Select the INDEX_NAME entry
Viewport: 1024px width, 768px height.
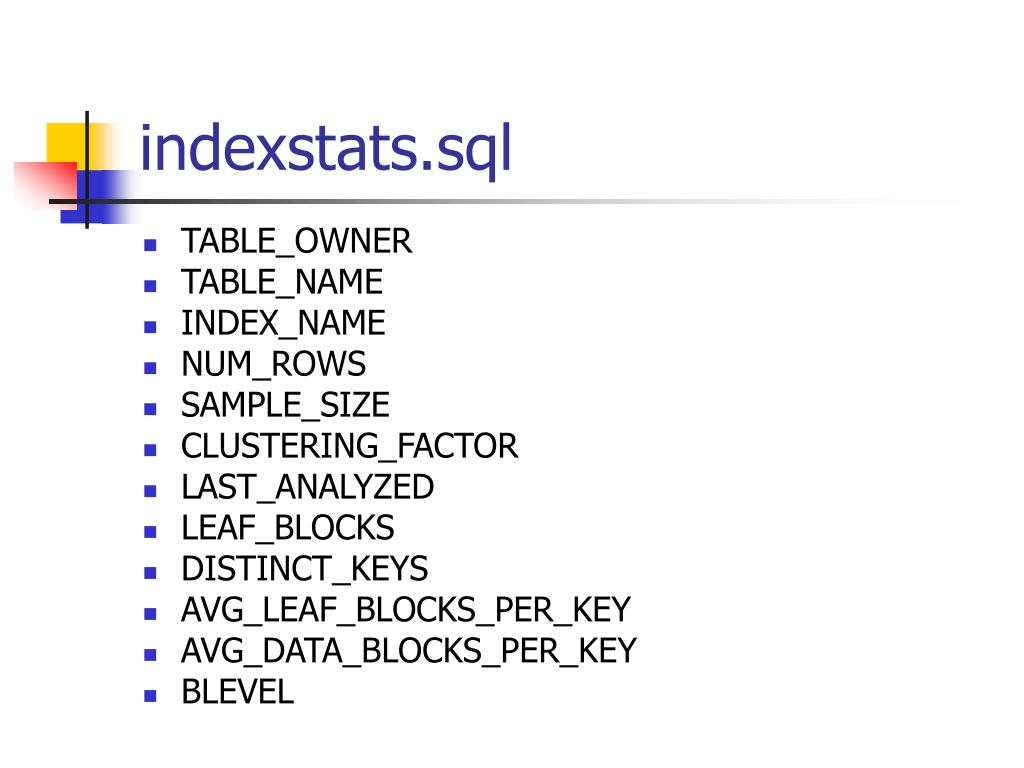point(283,323)
